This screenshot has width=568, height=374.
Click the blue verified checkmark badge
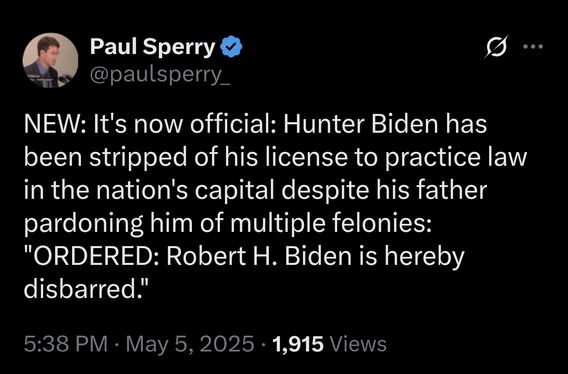click(x=231, y=47)
